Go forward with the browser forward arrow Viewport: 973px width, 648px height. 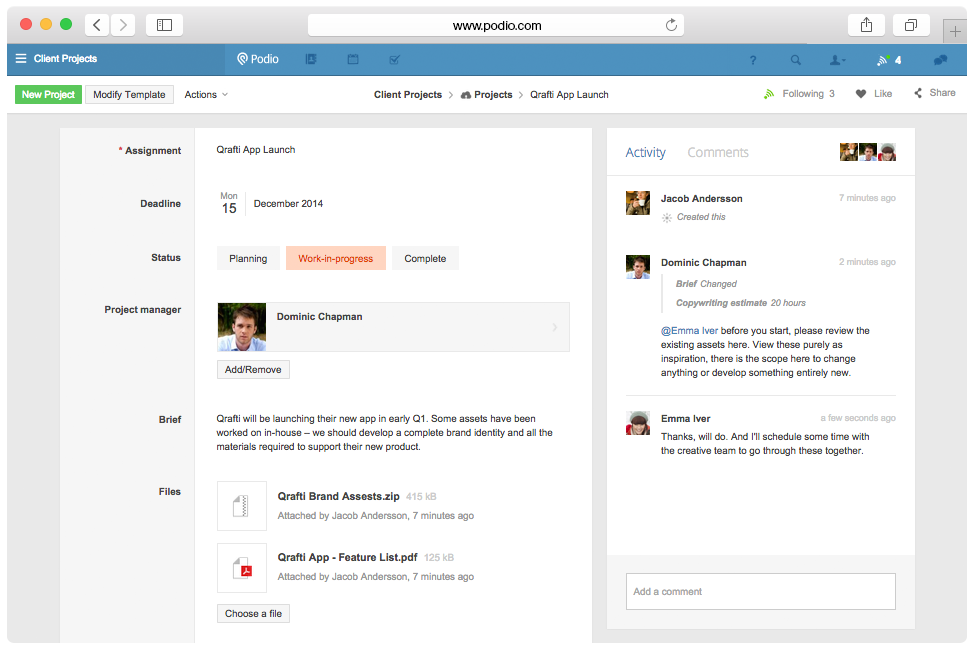(x=123, y=25)
